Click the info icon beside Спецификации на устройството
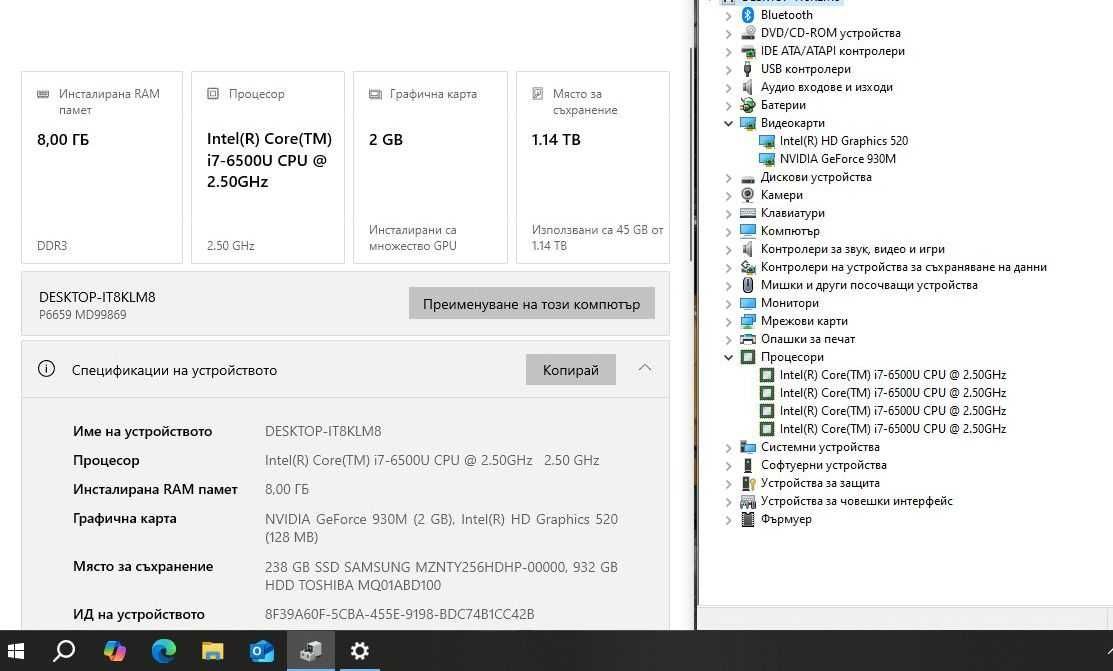The height and width of the screenshot is (671, 1113). [46, 369]
